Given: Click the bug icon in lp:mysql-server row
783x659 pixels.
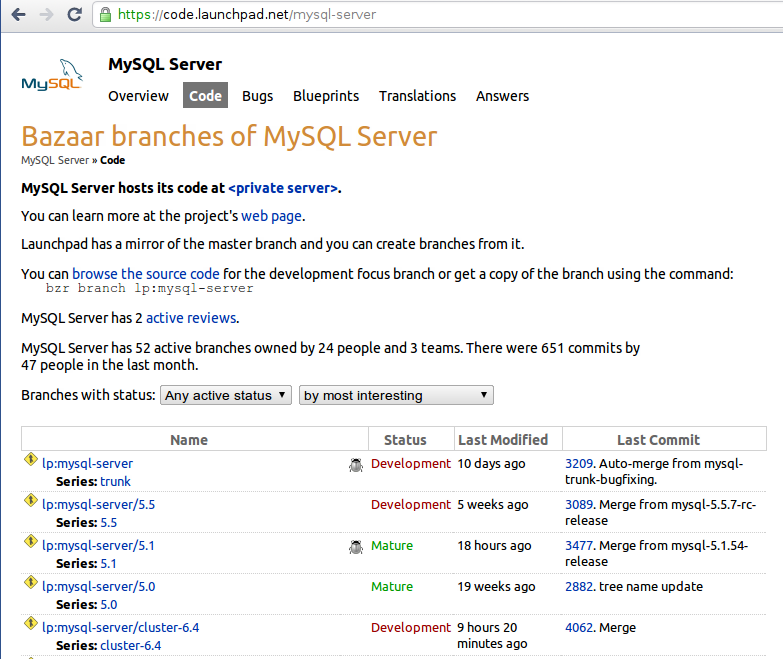Looking at the screenshot, I should (356, 465).
